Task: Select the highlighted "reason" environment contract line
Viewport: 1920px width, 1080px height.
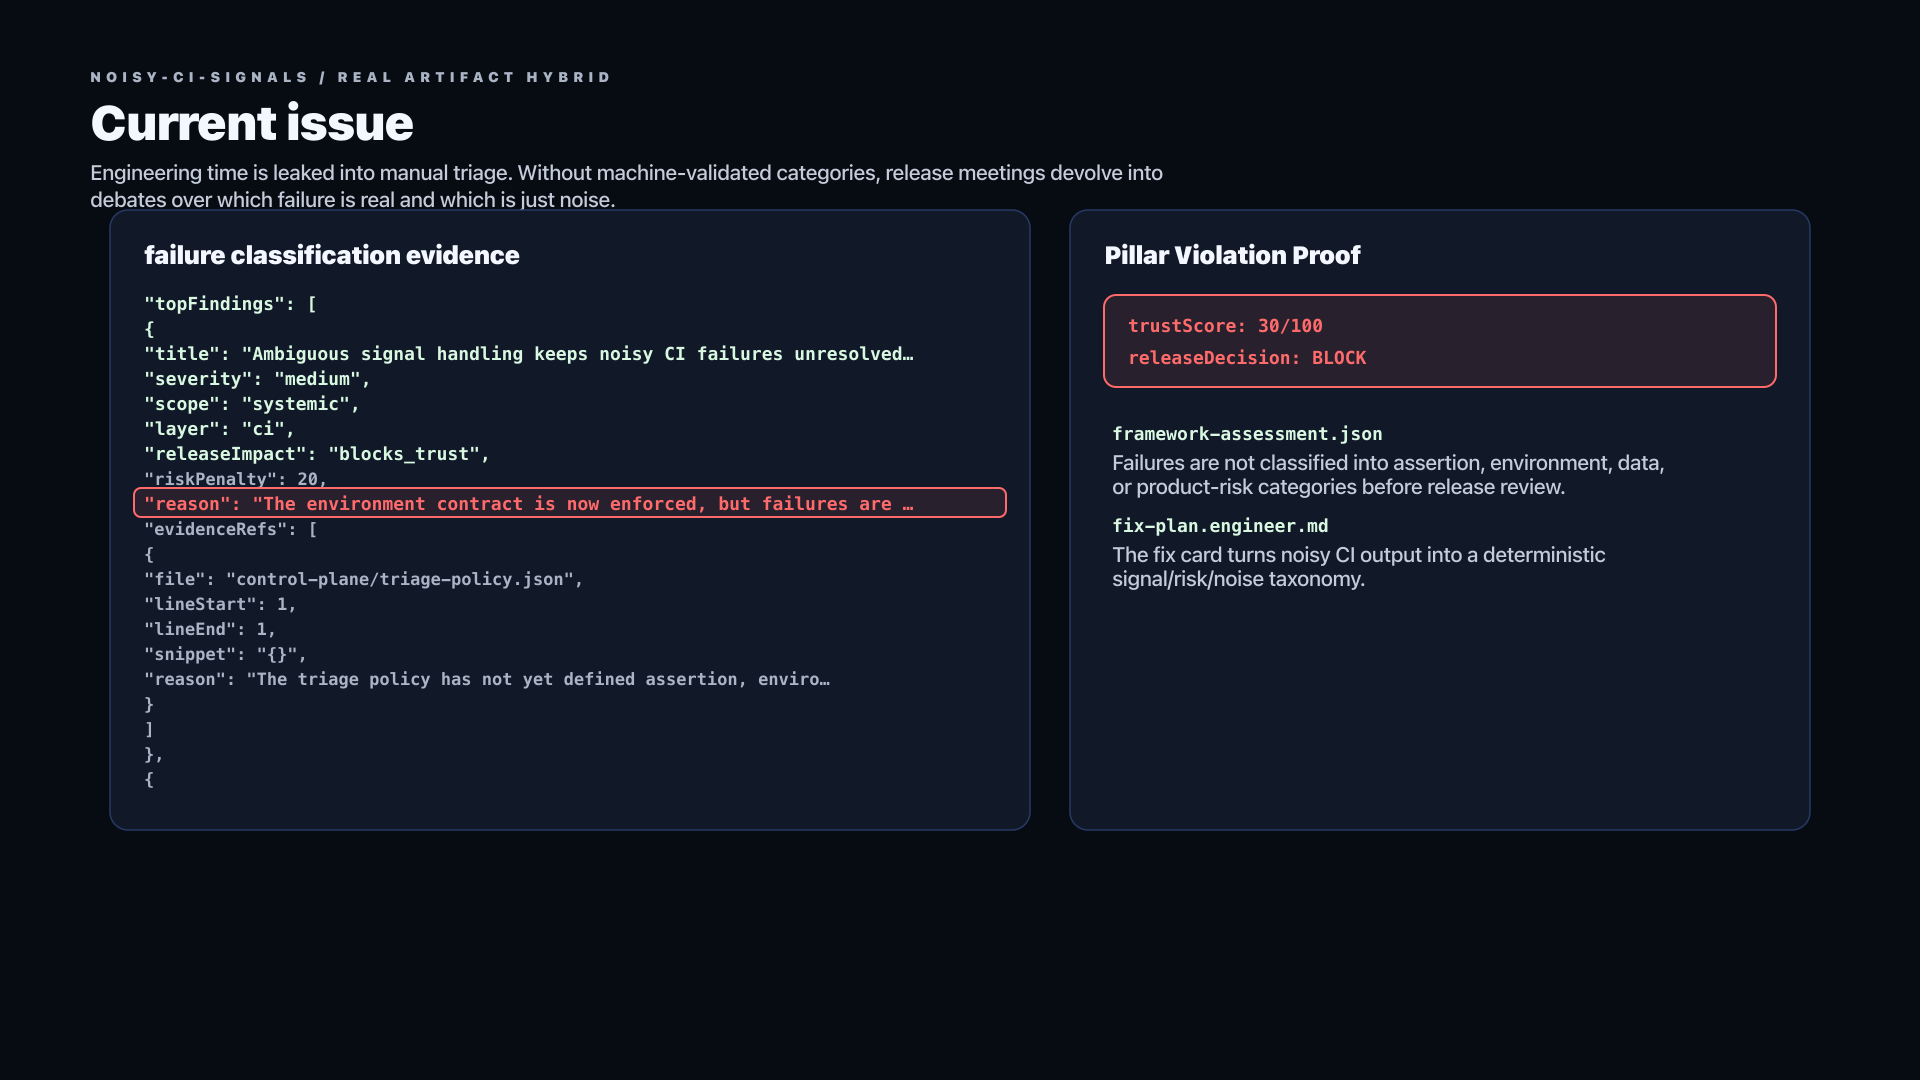Action: point(570,503)
